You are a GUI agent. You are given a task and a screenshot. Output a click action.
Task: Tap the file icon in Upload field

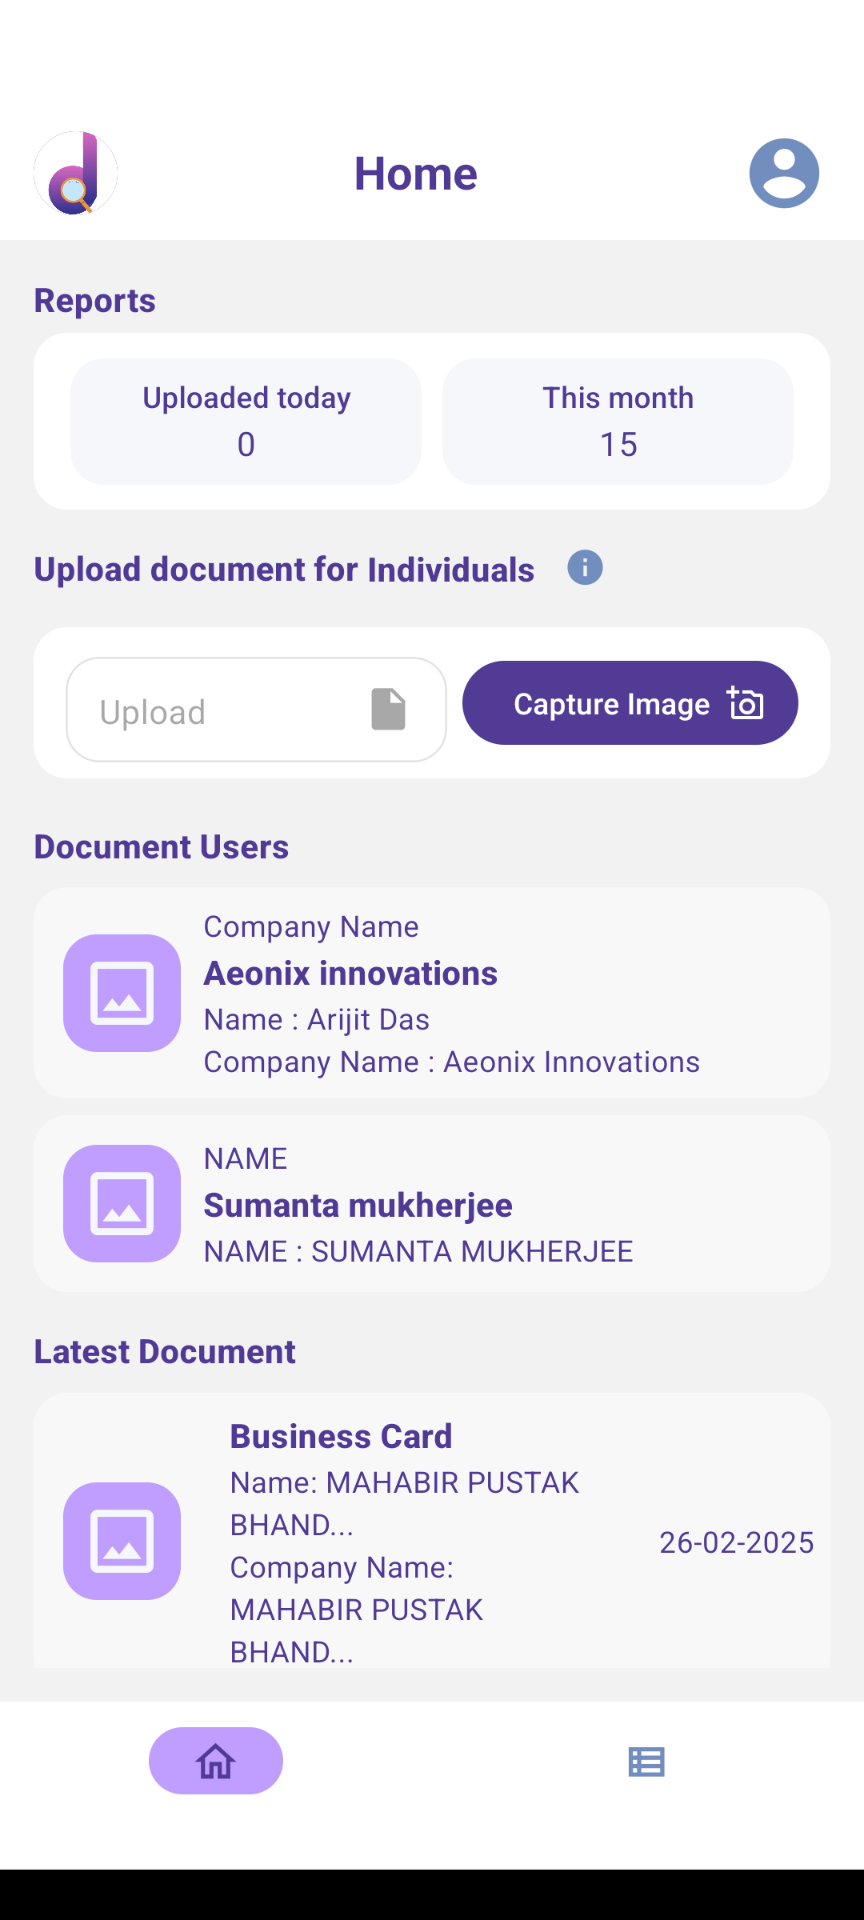388,709
